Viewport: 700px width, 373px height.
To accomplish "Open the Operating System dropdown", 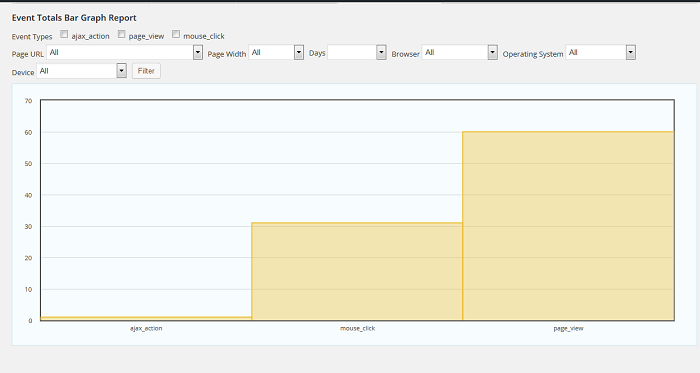I will click(600, 53).
